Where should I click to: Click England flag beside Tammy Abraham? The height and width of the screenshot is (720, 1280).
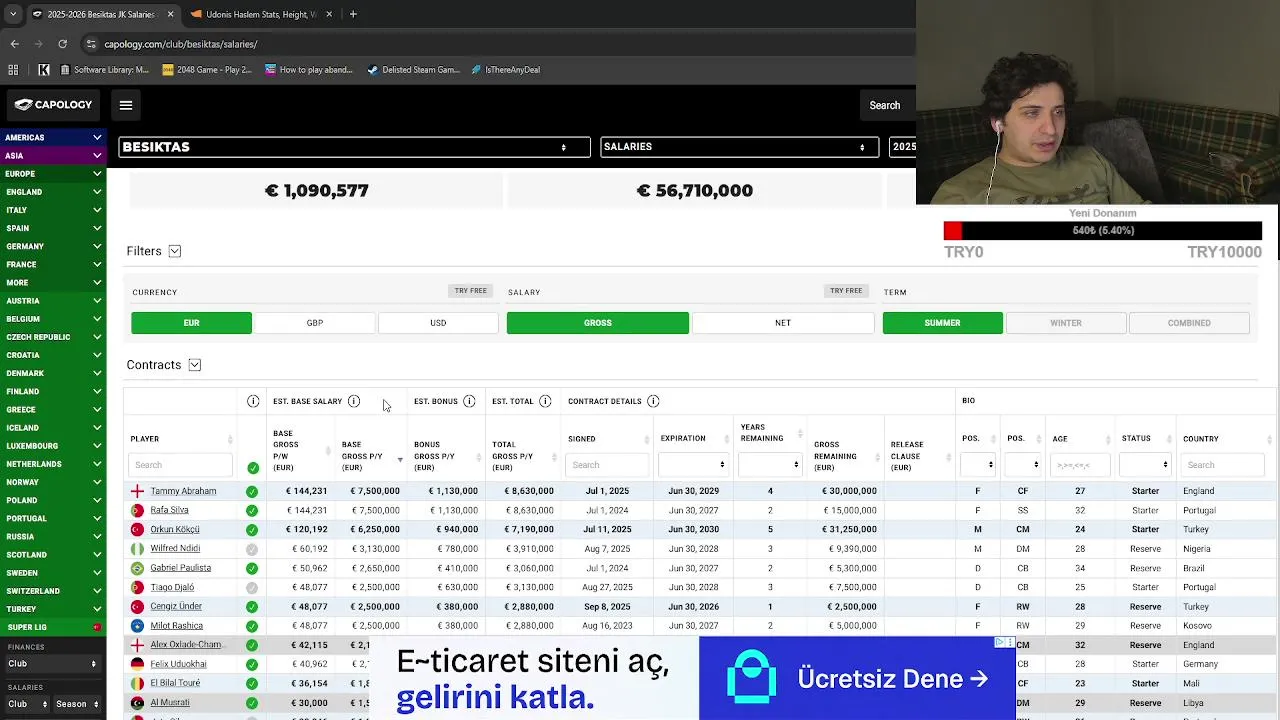[x=137, y=491]
